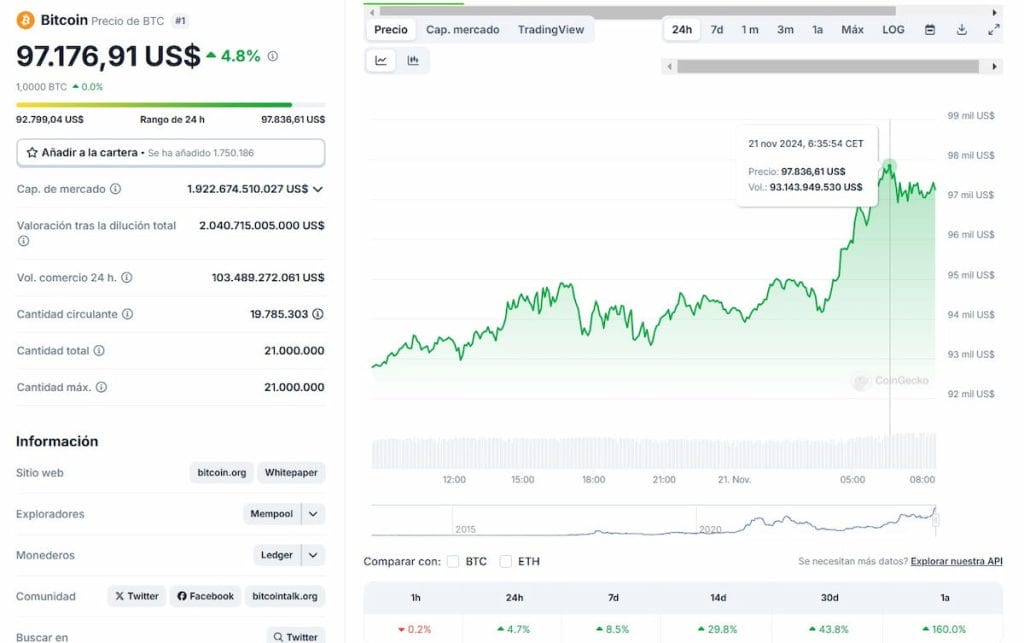Click Añadir a la cartera button
The height and width of the screenshot is (643, 1024).
[170, 153]
